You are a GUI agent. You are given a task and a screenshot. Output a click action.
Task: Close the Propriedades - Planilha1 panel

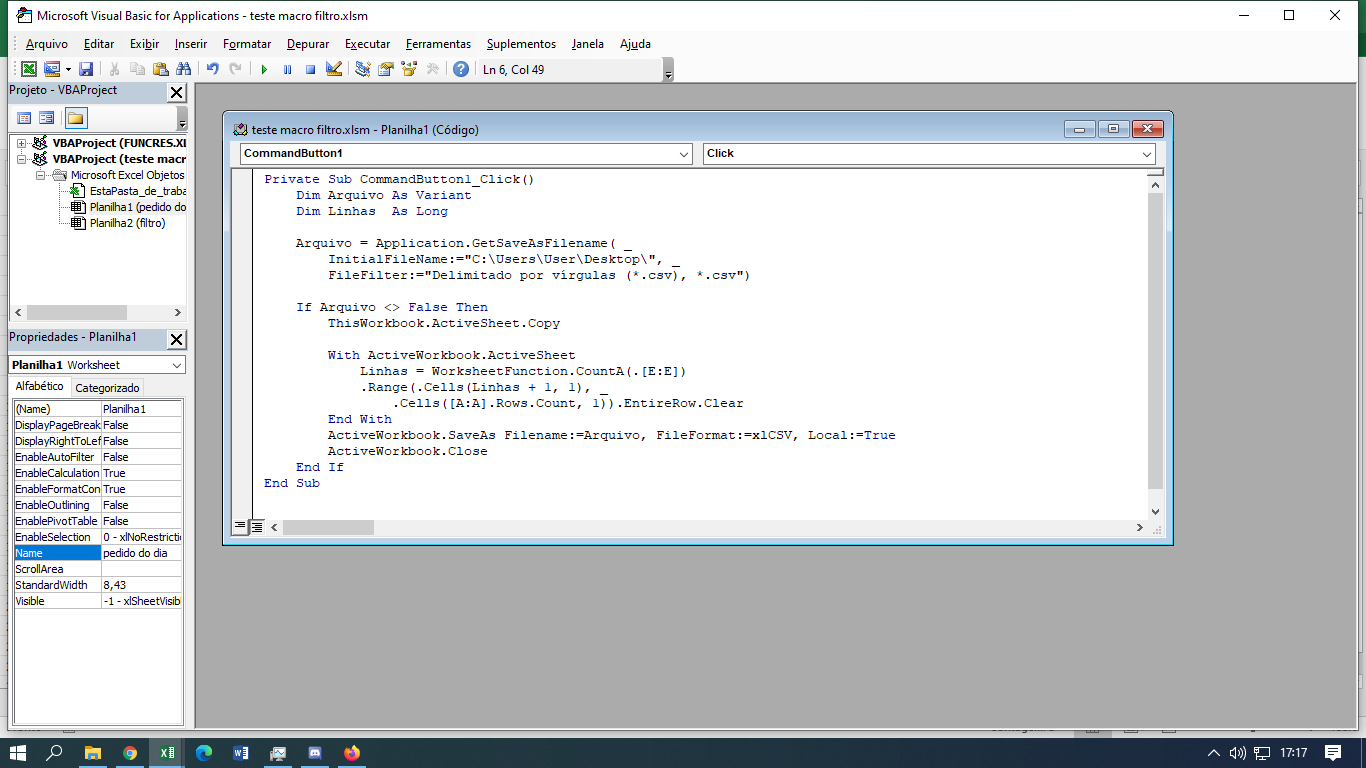[x=176, y=339]
